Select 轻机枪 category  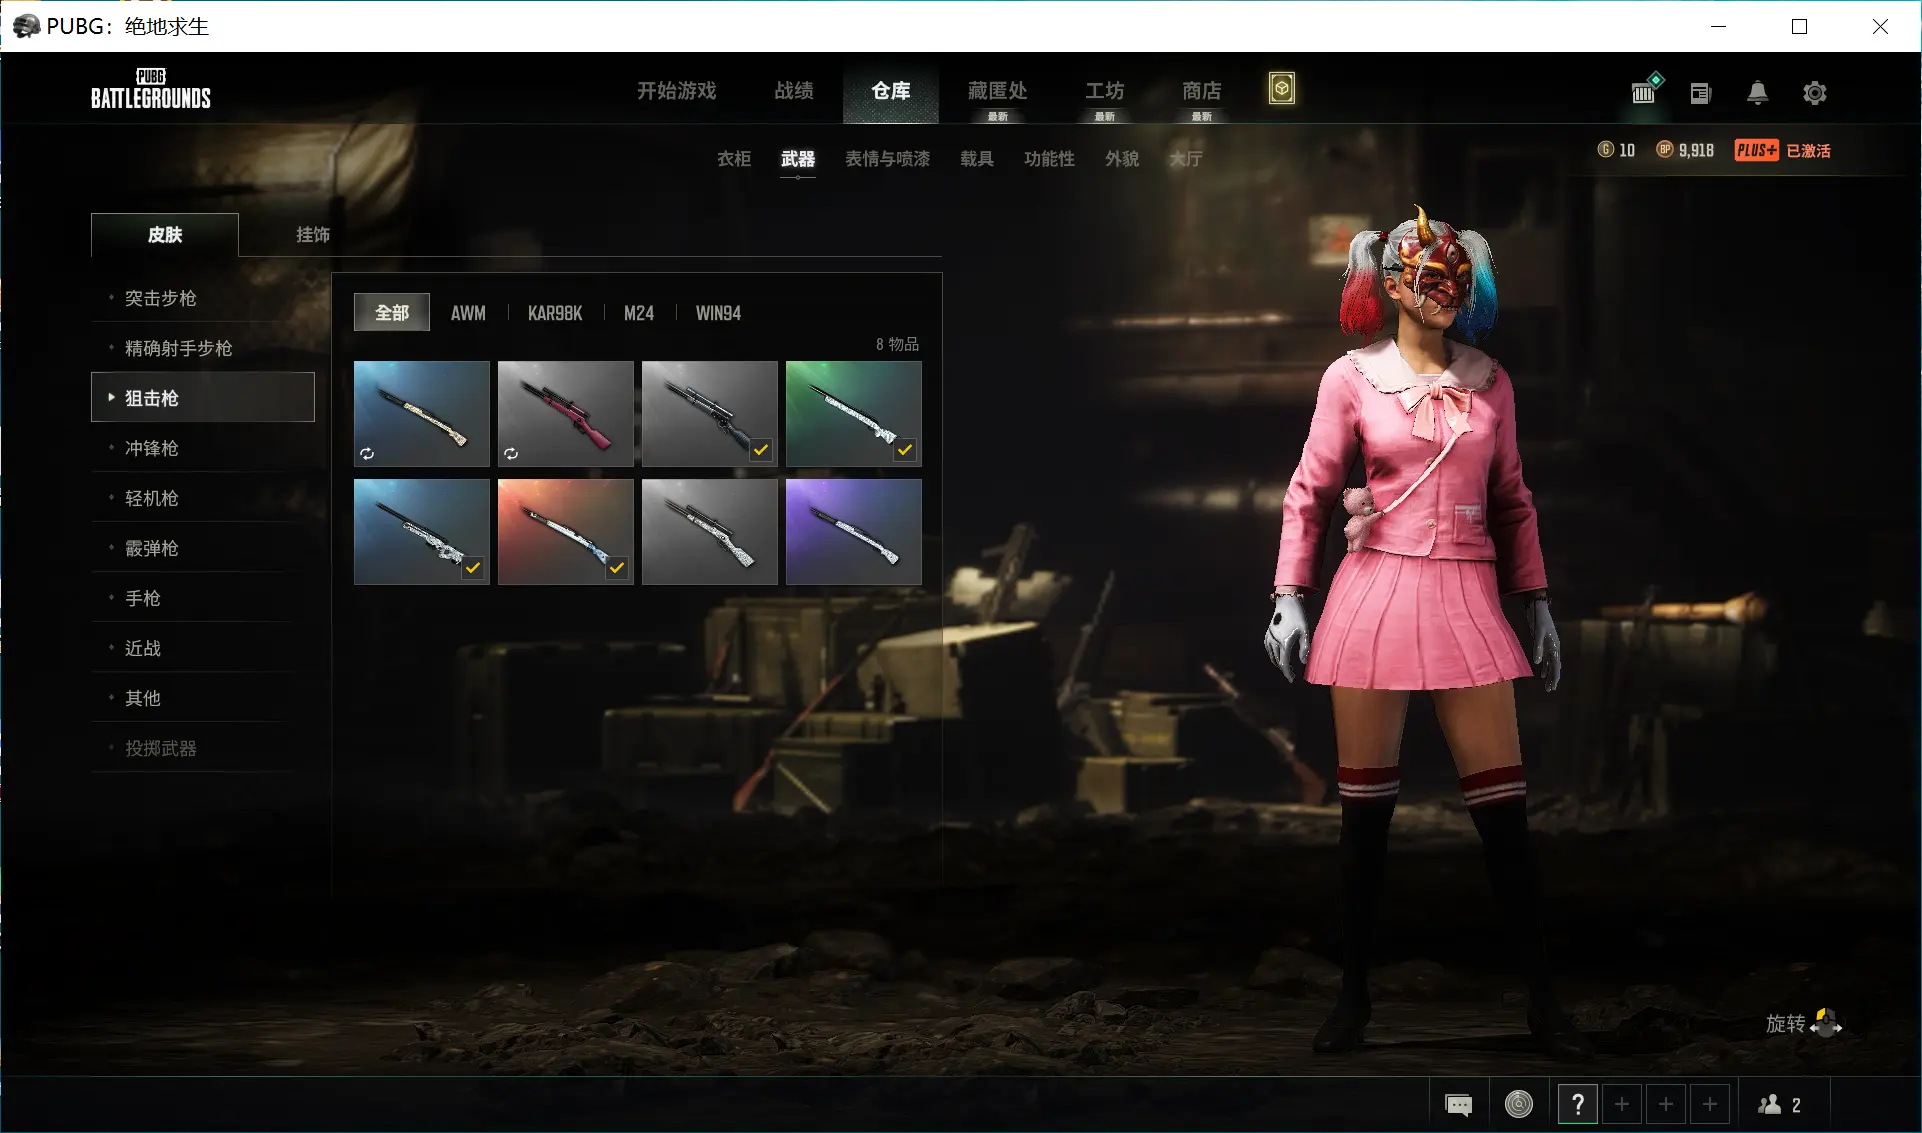(x=203, y=498)
